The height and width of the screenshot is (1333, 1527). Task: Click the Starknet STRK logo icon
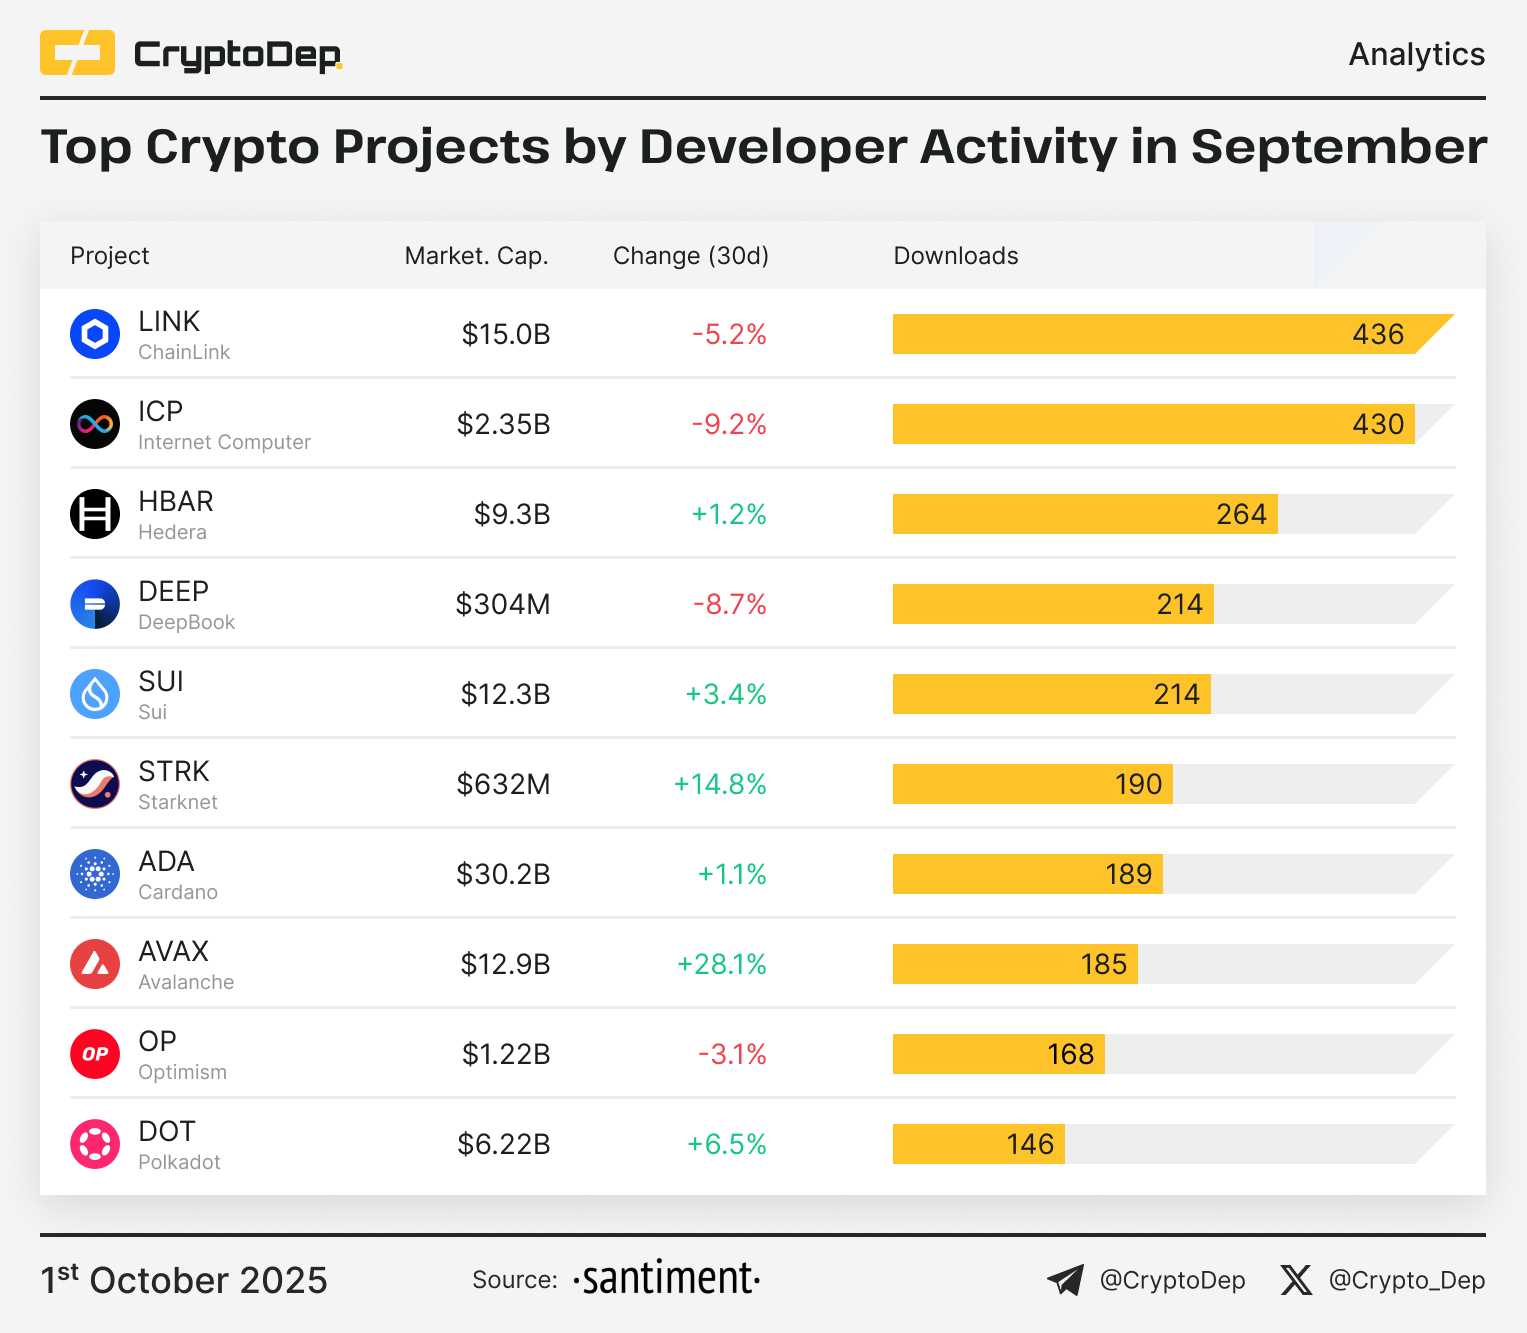95,784
